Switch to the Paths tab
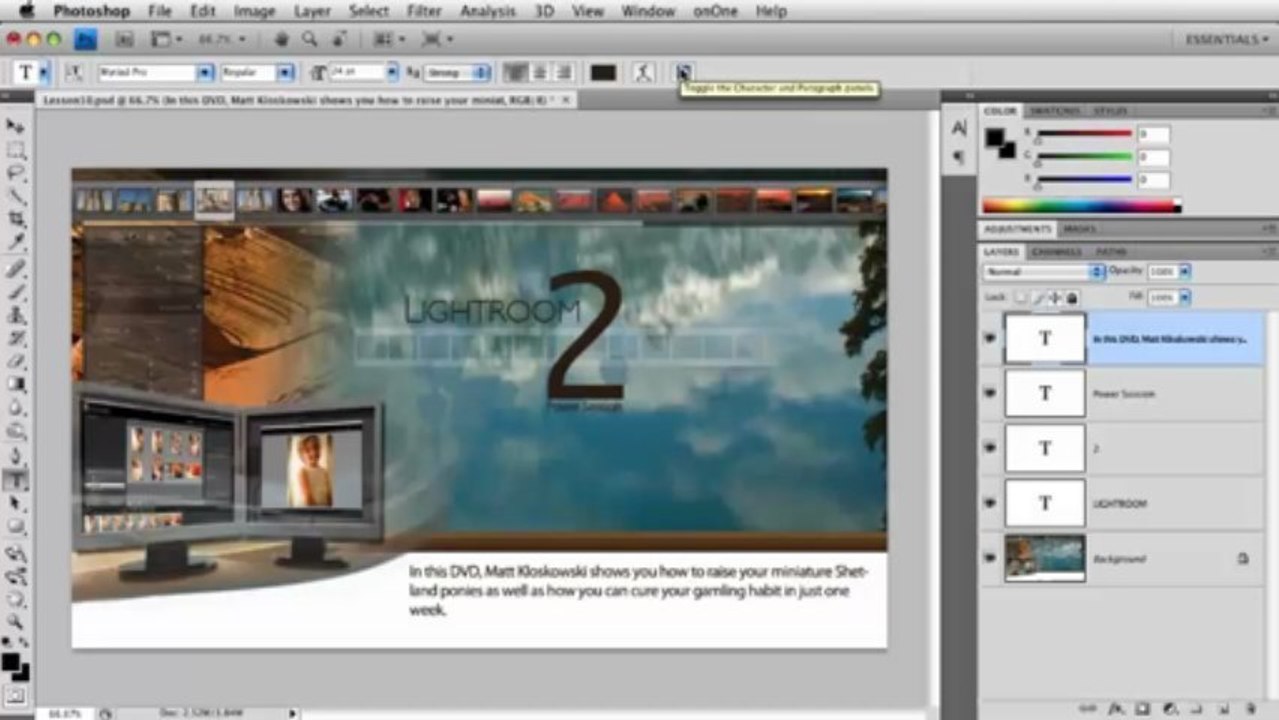1279x720 pixels. click(1111, 252)
